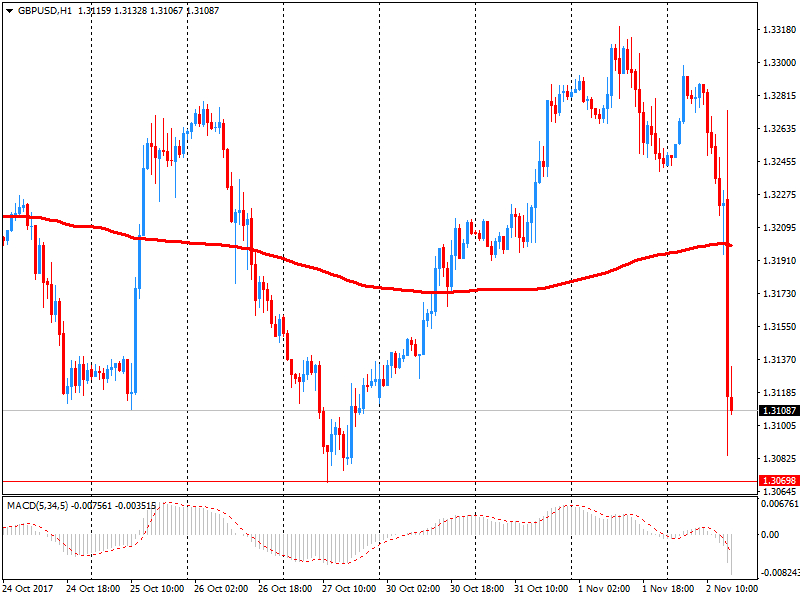Image resolution: width=800 pixels, height=600 pixels.
Task: Click the 25 Oct 10:00 time label
Action: (x=157, y=589)
